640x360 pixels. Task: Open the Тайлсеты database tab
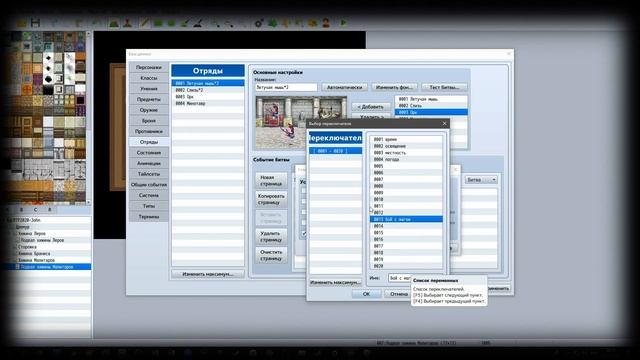(x=149, y=174)
